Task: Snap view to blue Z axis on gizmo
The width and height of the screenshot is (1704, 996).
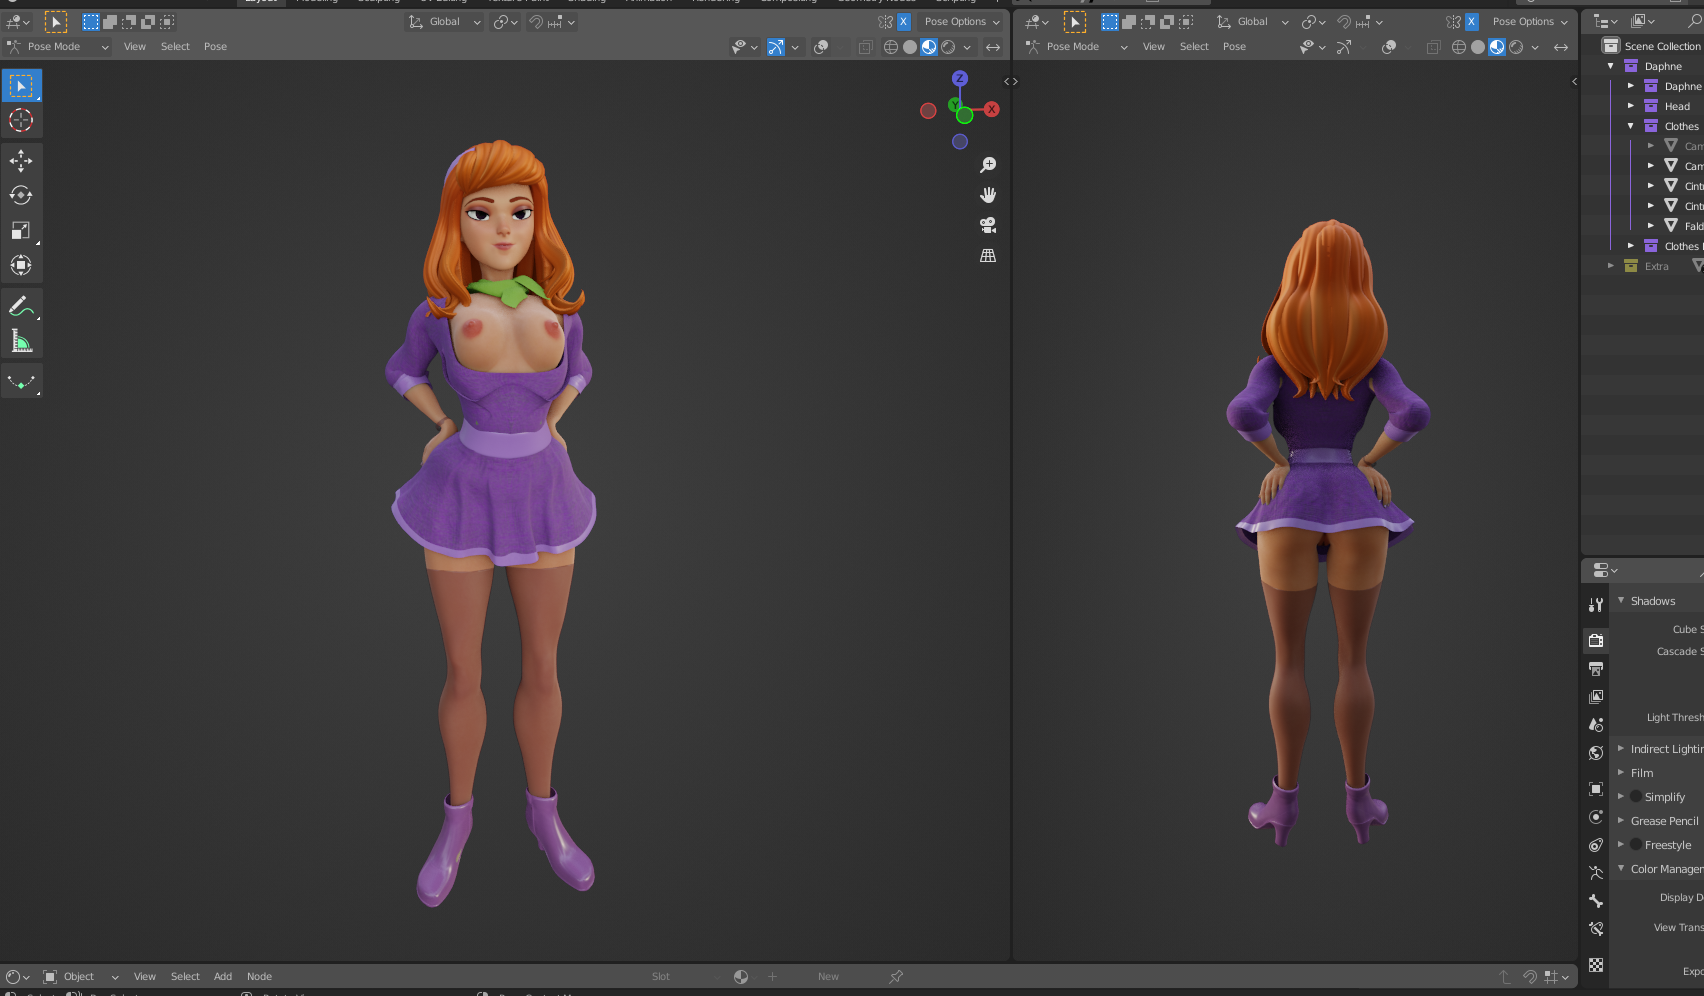Action: [960, 78]
